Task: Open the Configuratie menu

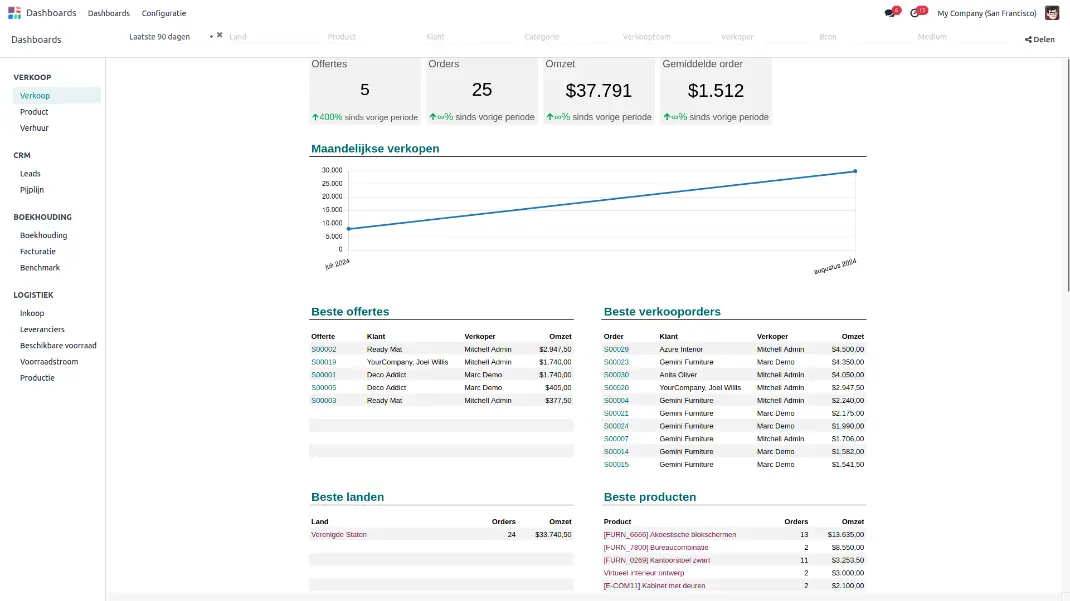Action: (x=164, y=13)
